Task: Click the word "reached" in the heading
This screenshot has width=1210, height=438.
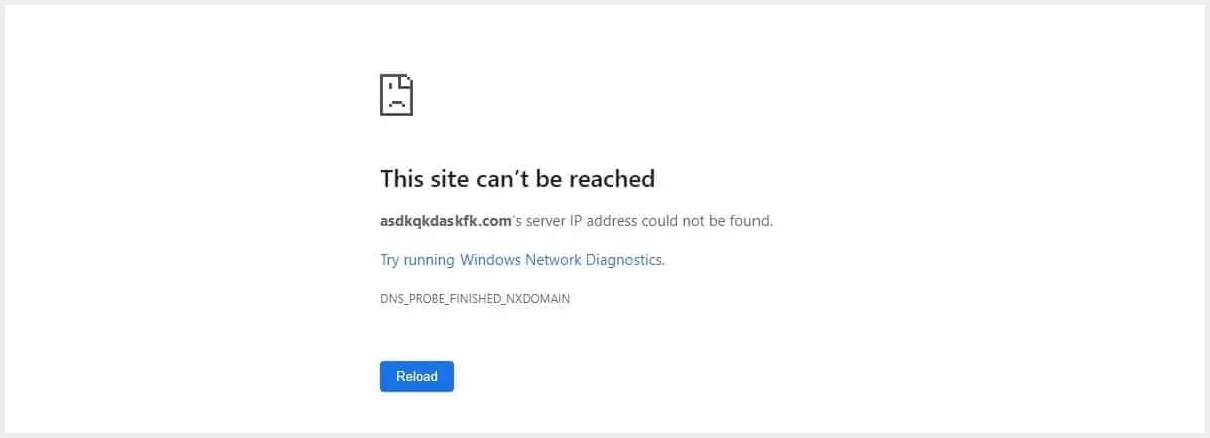Action: [612, 179]
